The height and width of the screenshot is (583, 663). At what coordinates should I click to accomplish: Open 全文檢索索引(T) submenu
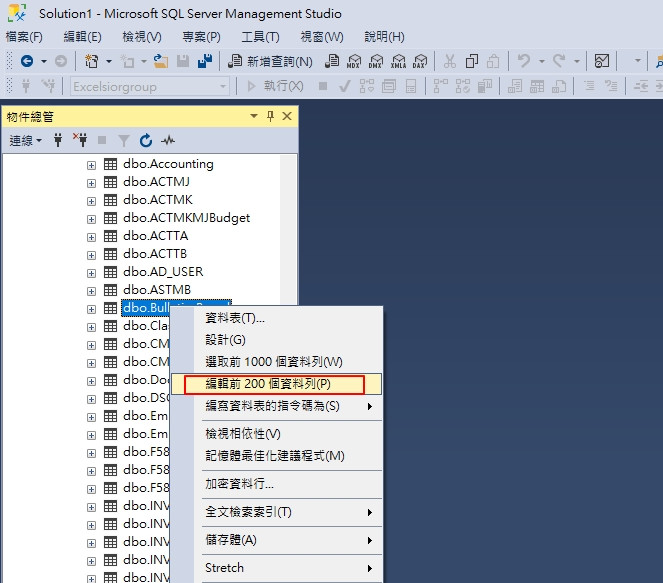(277, 512)
